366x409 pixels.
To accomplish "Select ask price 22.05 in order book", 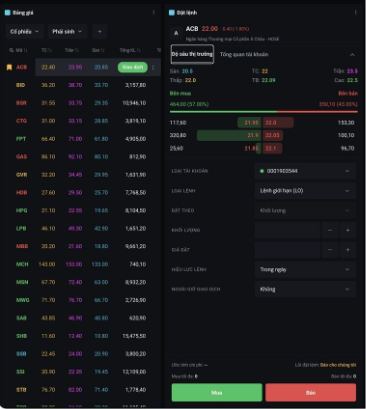I will (x=272, y=135).
